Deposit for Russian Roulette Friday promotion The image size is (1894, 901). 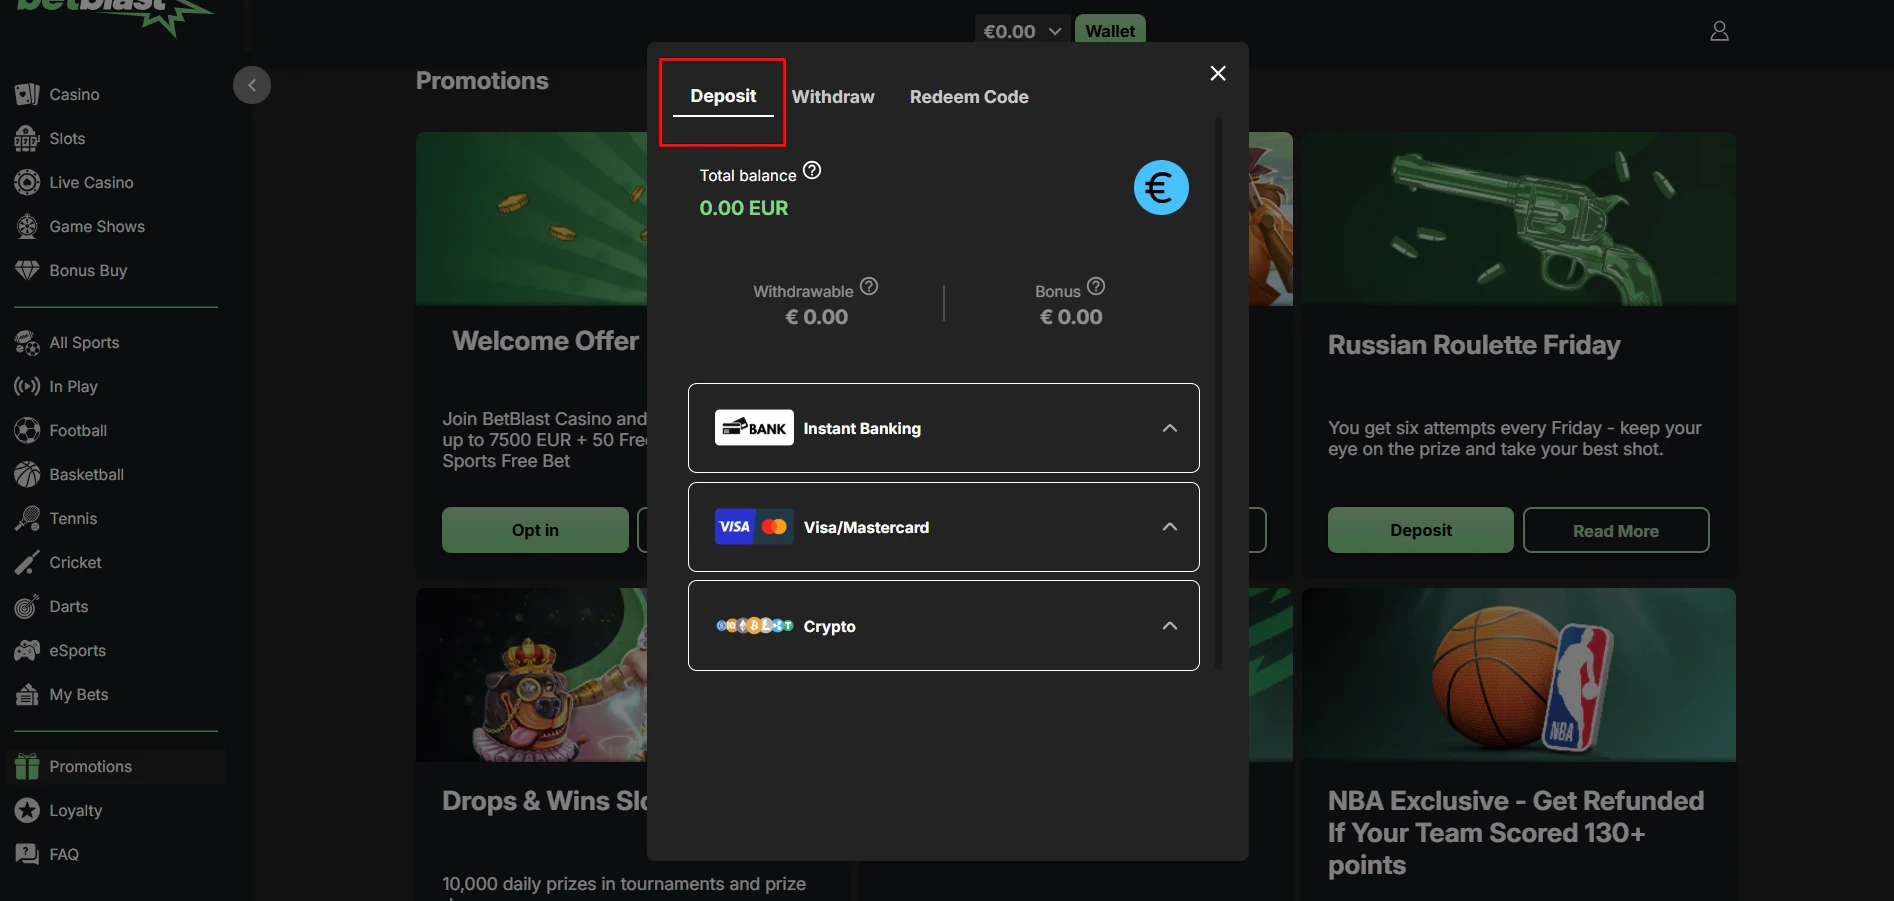[x=1420, y=530]
